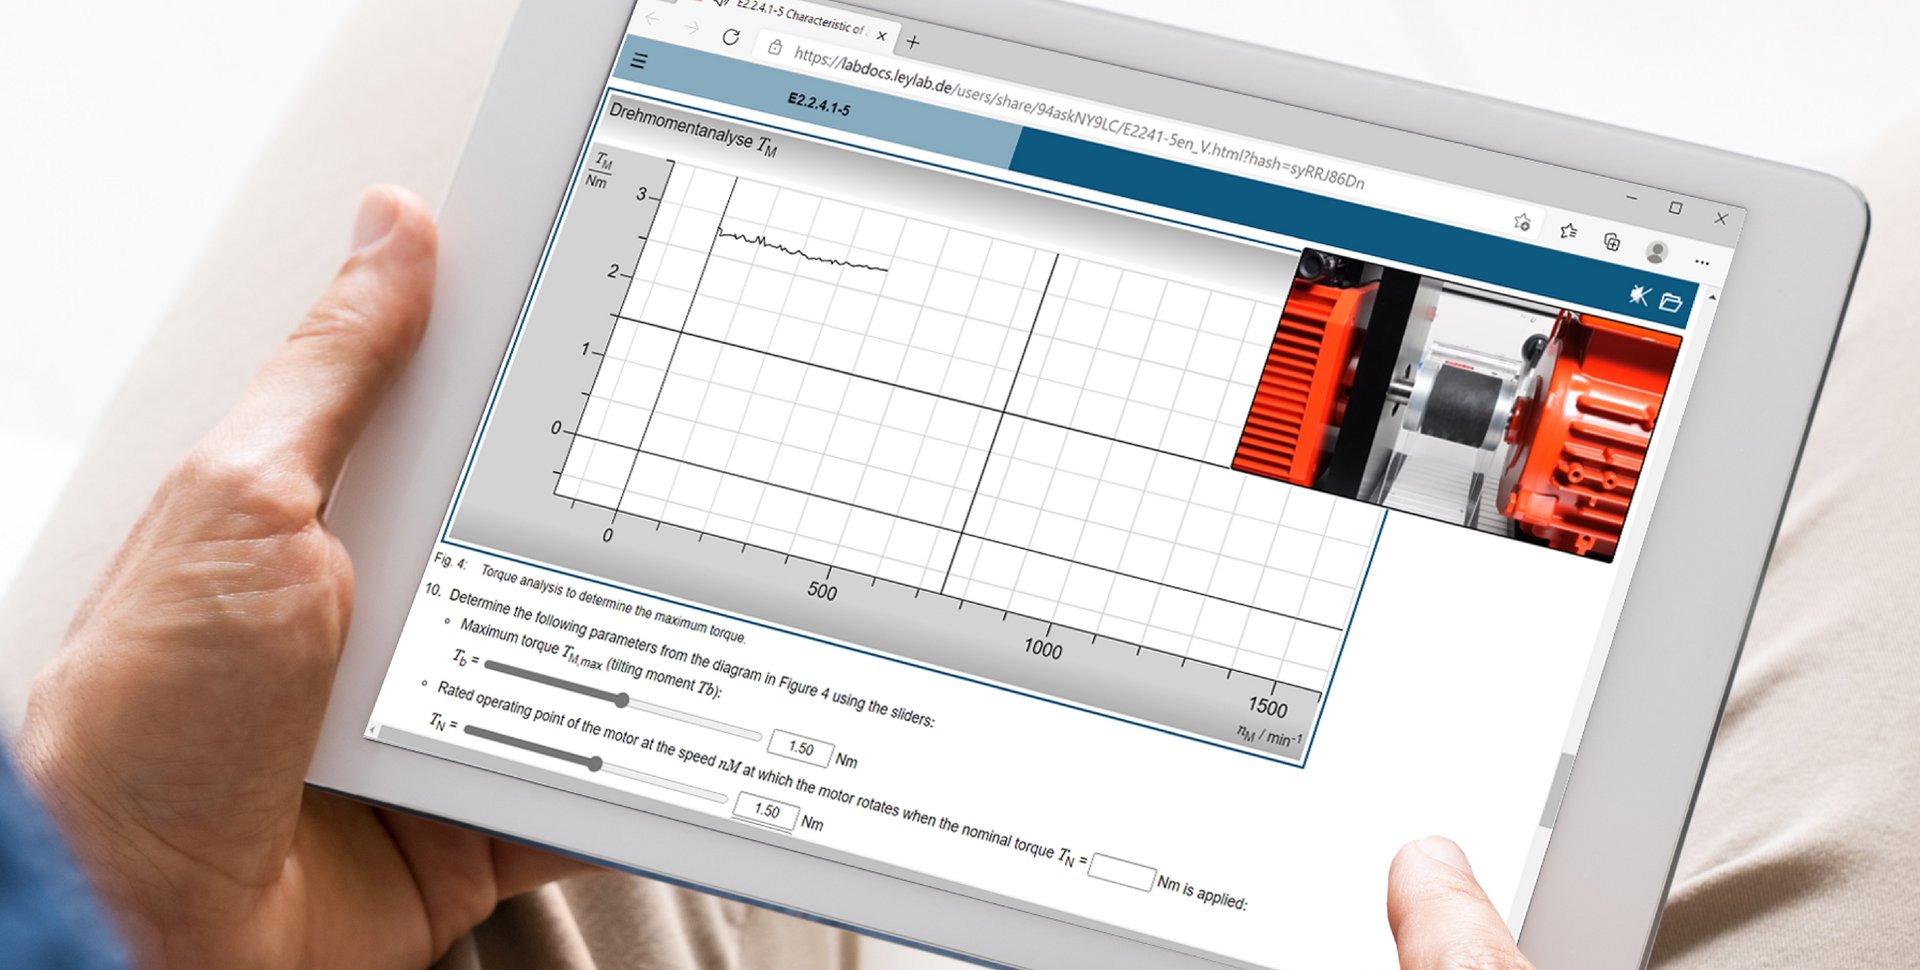The image size is (1920, 970).
Task: Click the horizontal scrollbar left arrow
Action: (x=373, y=730)
